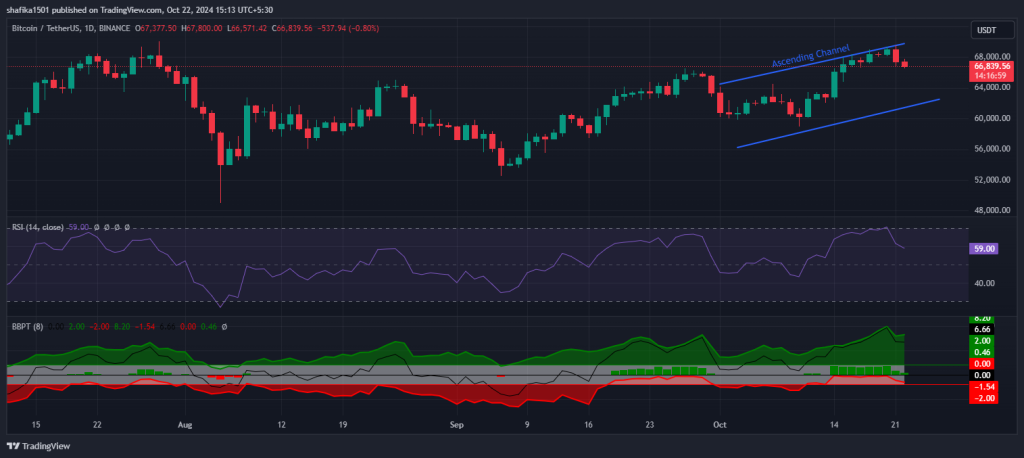The image size is (1024, 458).
Task: Click the Ascending Channel text label
Action: [810, 56]
